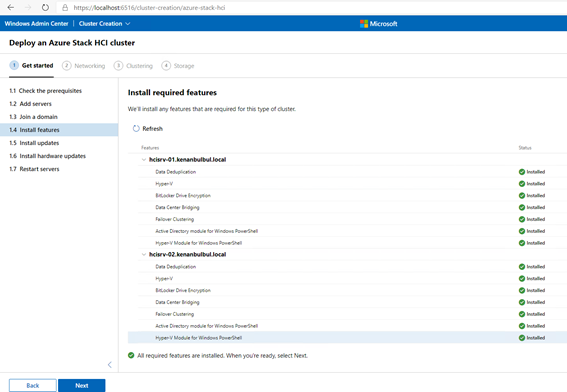The width and height of the screenshot is (567, 392).
Task: Collapse the left step navigation pane
Action: tap(110, 365)
